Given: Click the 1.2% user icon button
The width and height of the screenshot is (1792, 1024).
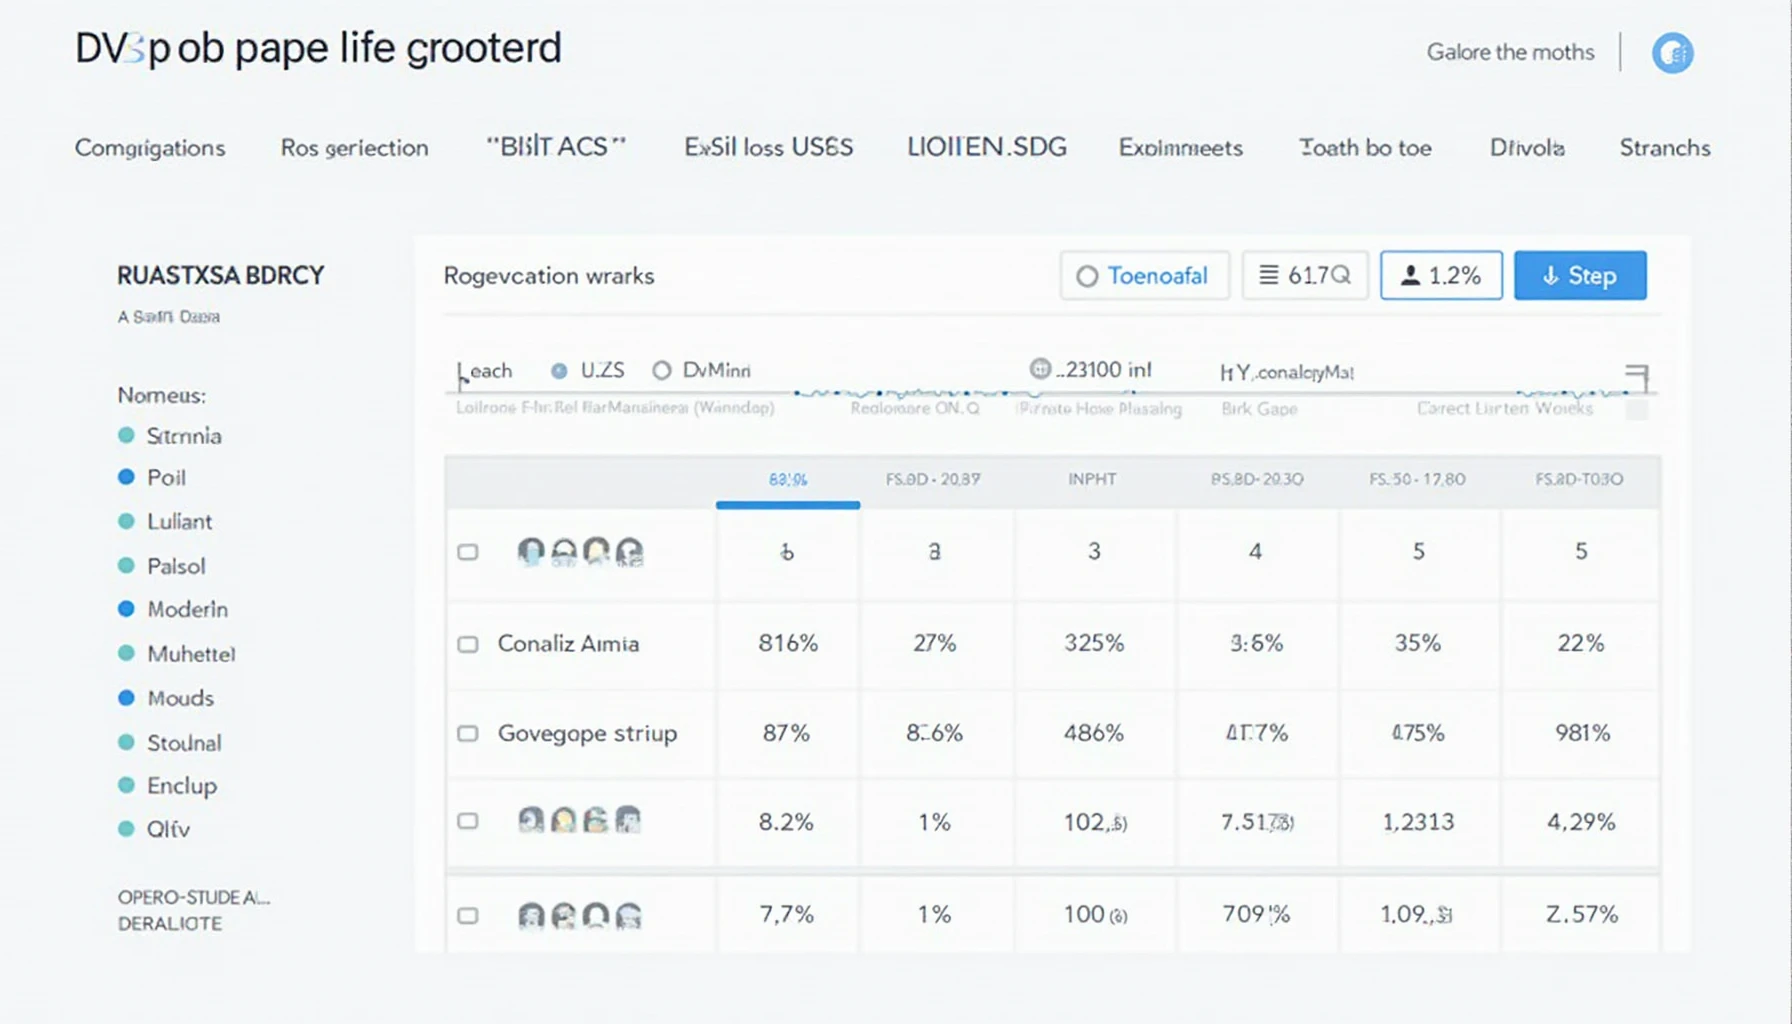Looking at the screenshot, I should [x=1441, y=275].
